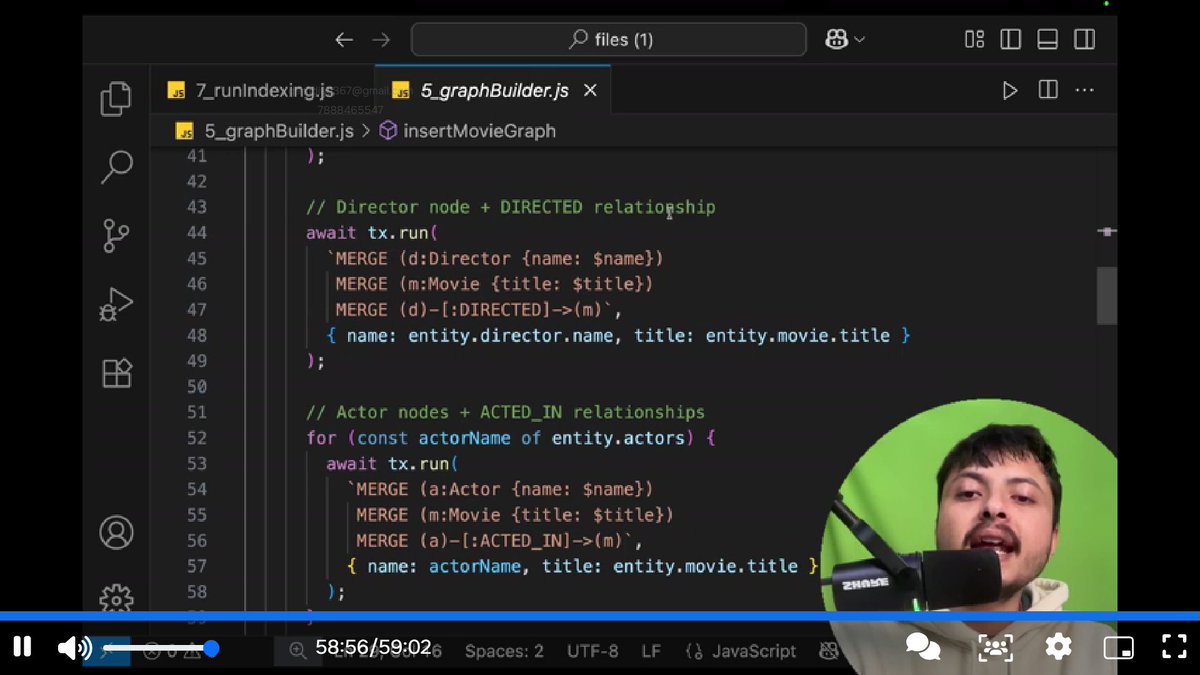The width and height of the screenshot is (1200, 675).
Task: Open the video chat bubbles icon
Action: (x=922, y=647)
